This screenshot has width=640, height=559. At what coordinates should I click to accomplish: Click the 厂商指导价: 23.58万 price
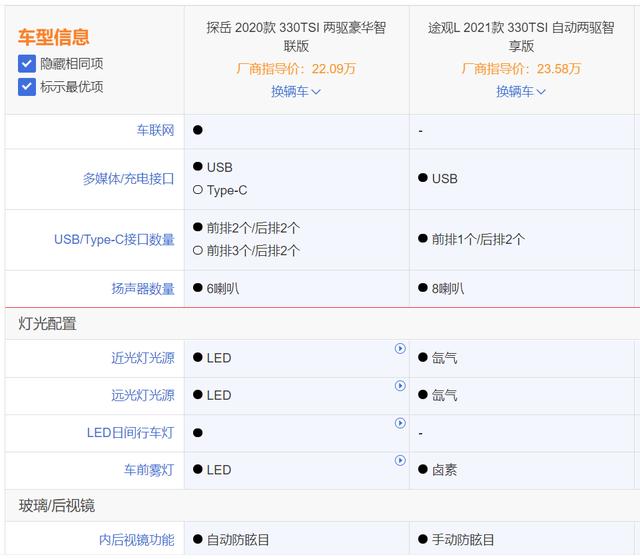pyautogui.click(x=521, y=69)
